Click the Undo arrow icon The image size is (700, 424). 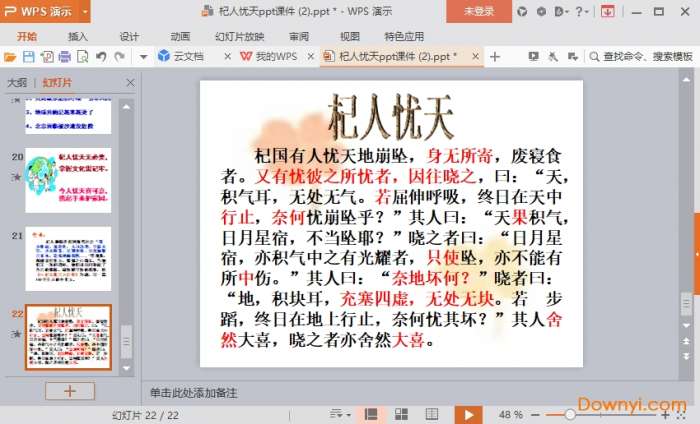pos(101,57)
